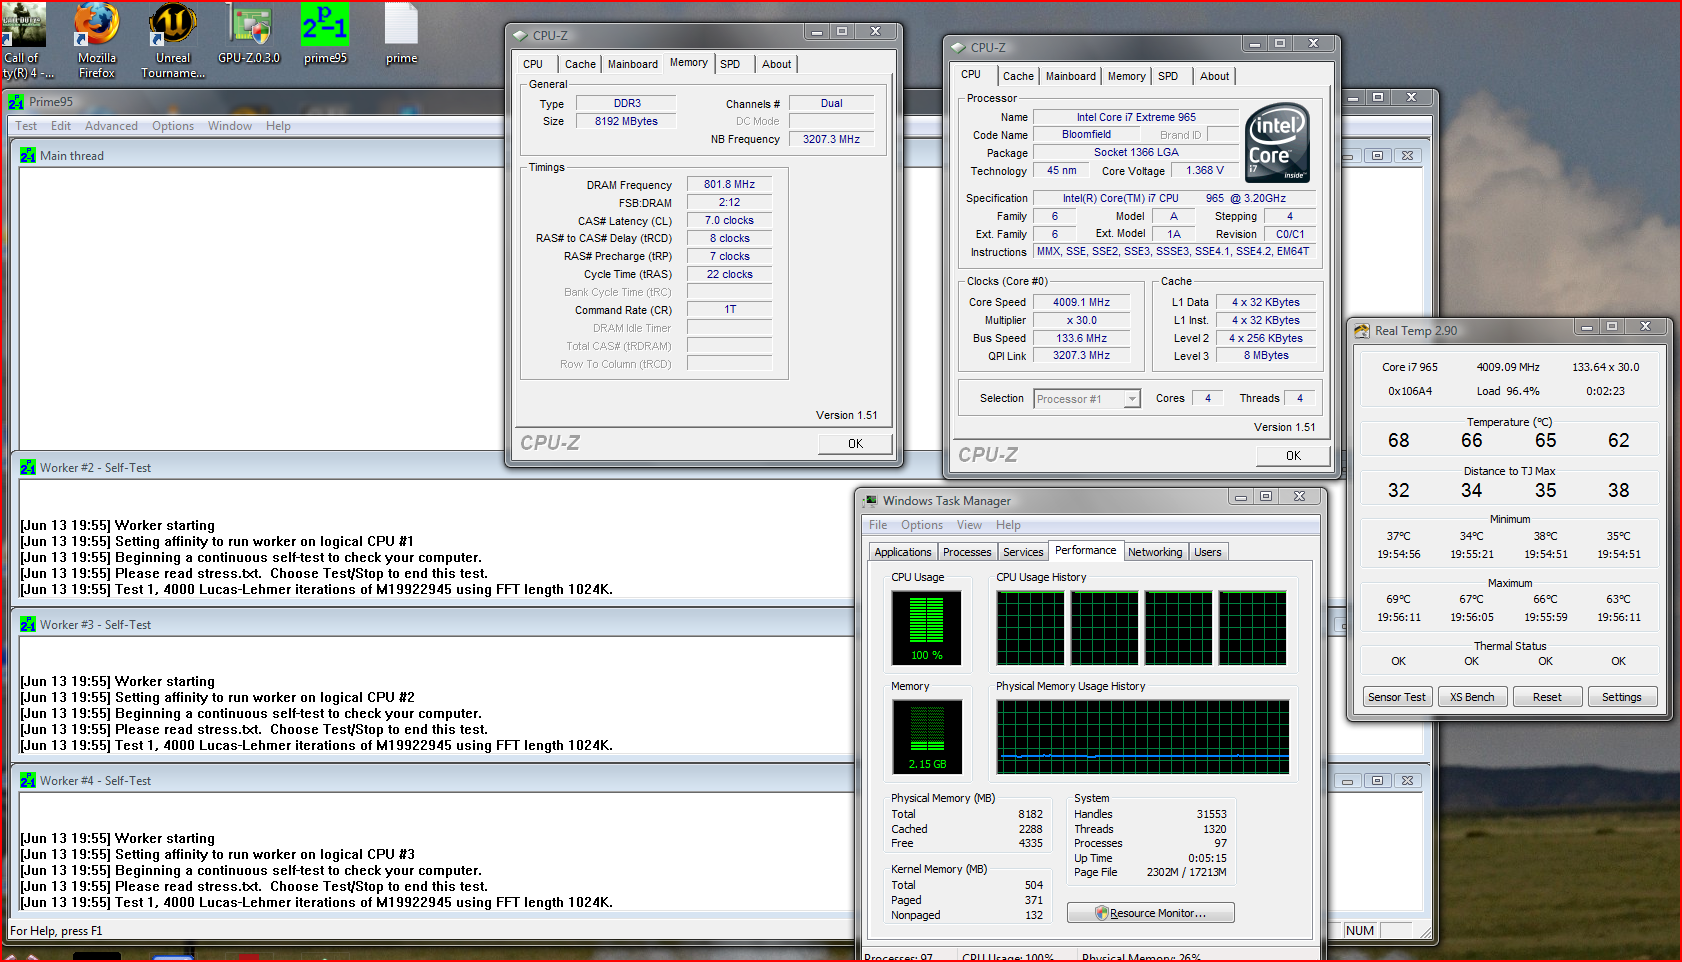The image size is (1682, 962).
Task: Click the Core Voltage 1.368 V value
Action: pos(1204,171)
